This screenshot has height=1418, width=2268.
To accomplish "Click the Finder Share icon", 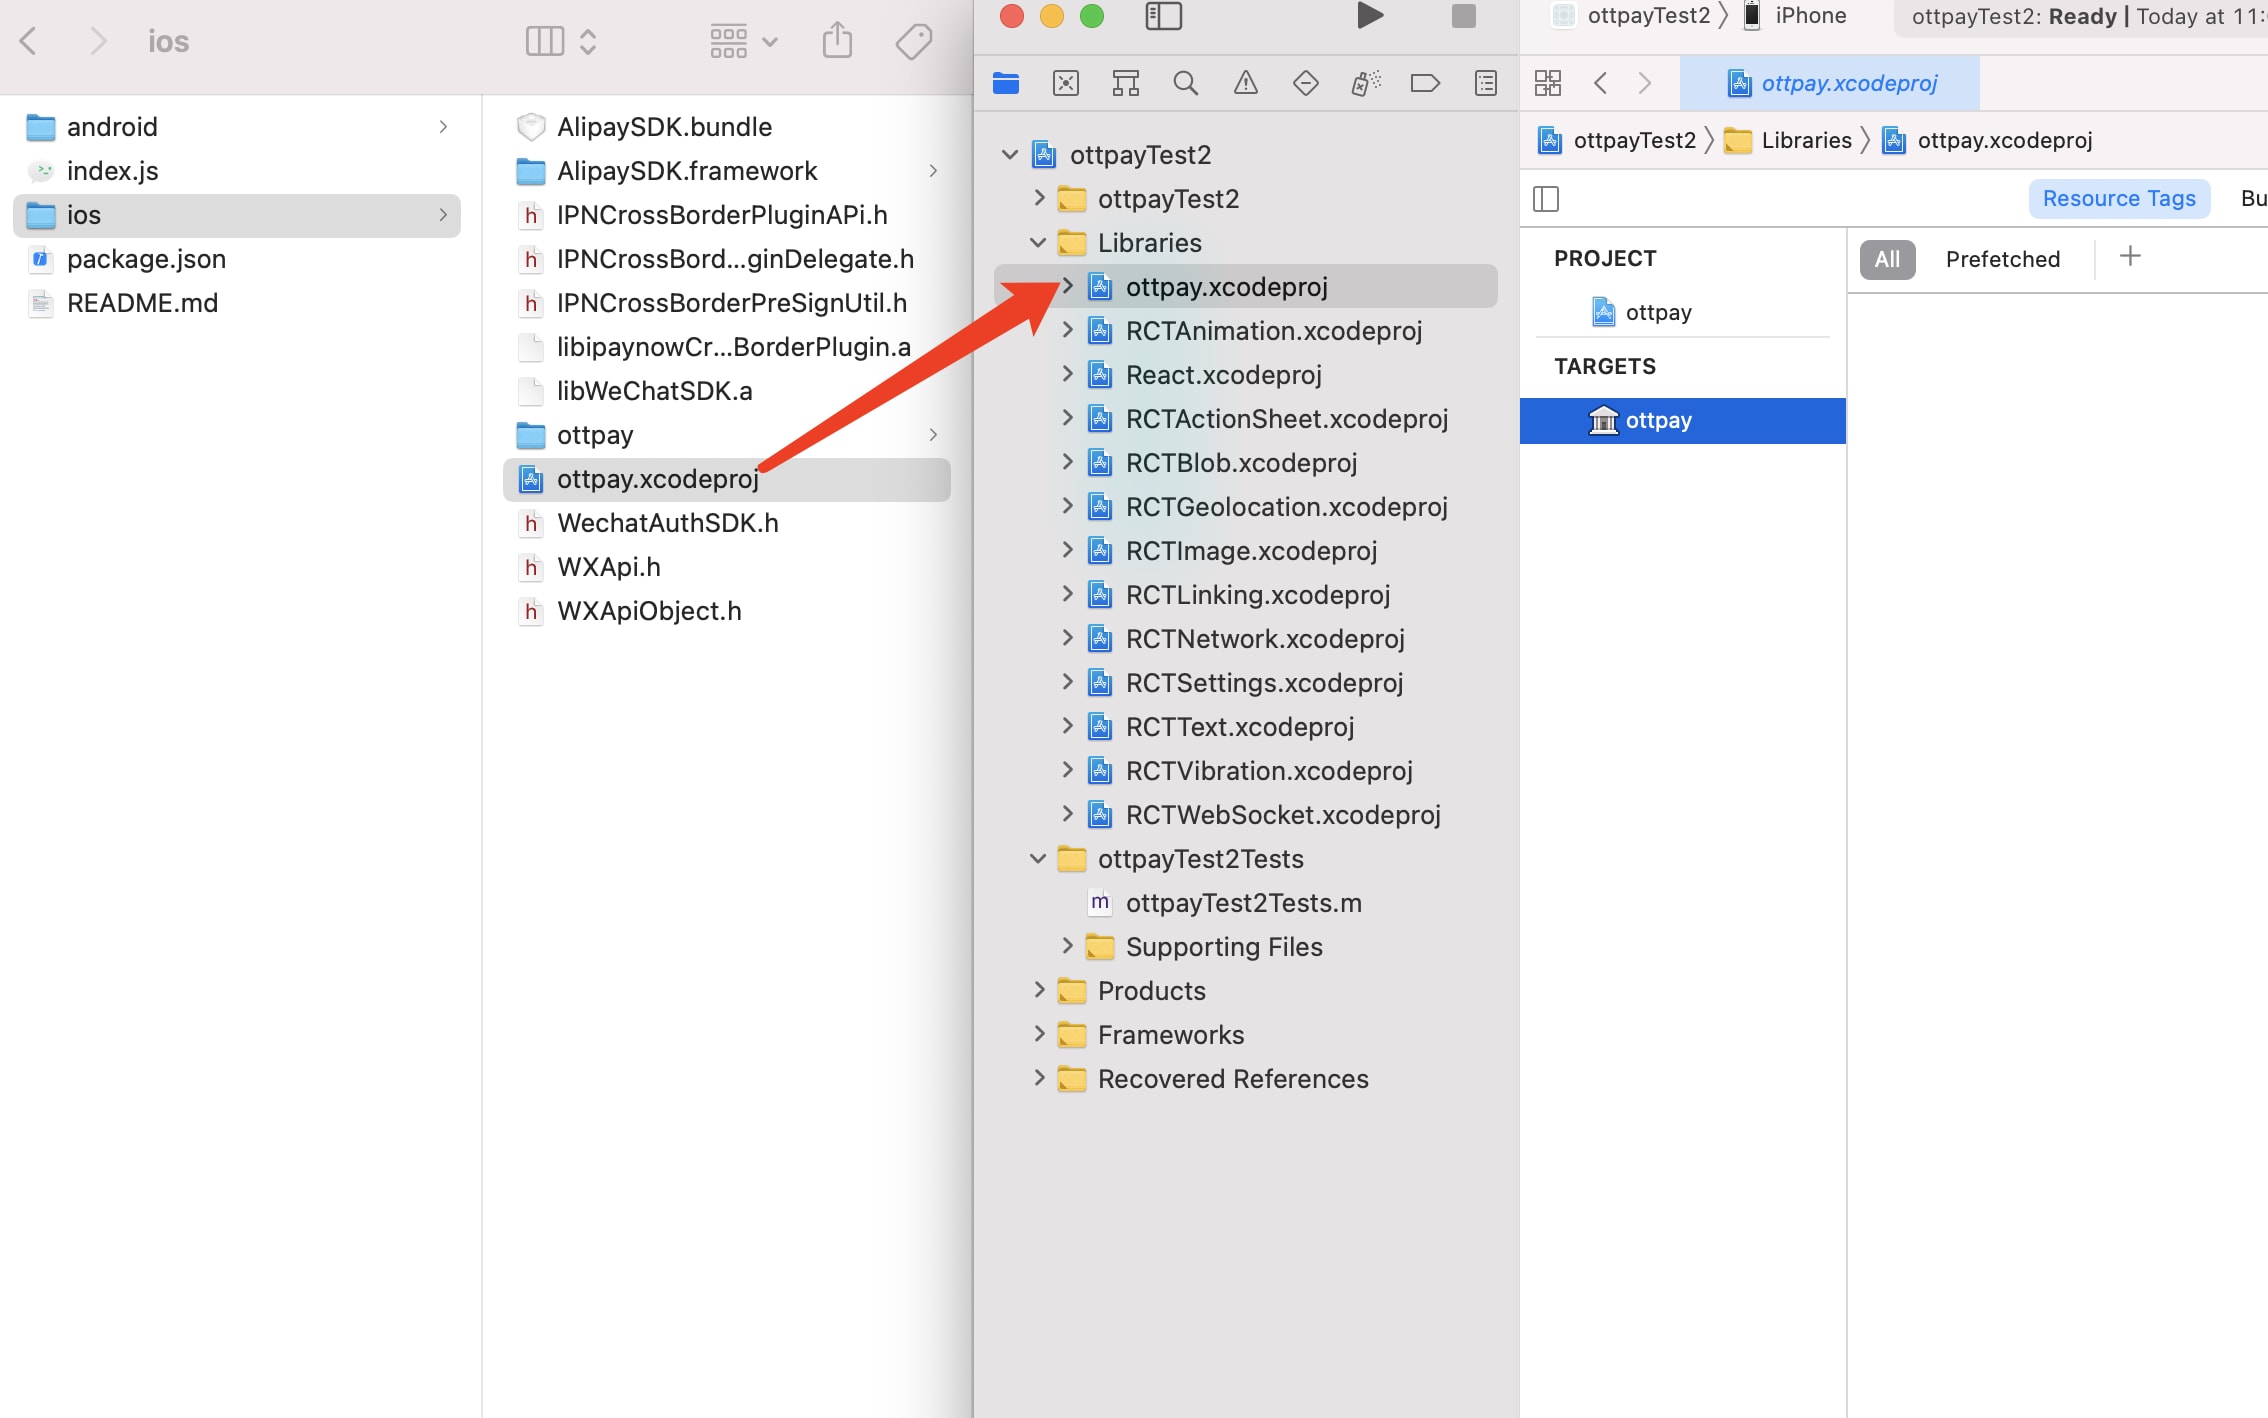I will [838, 41].
